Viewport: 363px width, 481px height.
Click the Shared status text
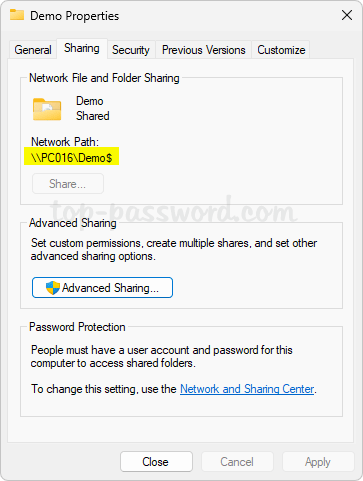pyautogui.click(x=93, y=116)
